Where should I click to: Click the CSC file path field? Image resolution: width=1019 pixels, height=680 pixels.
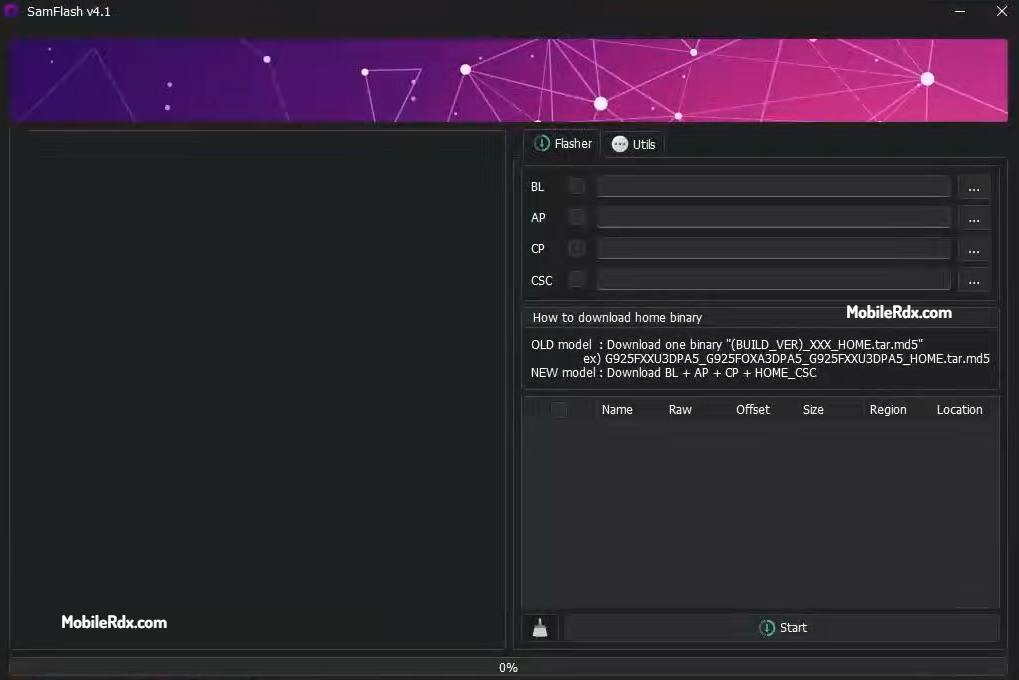(773, 280)
